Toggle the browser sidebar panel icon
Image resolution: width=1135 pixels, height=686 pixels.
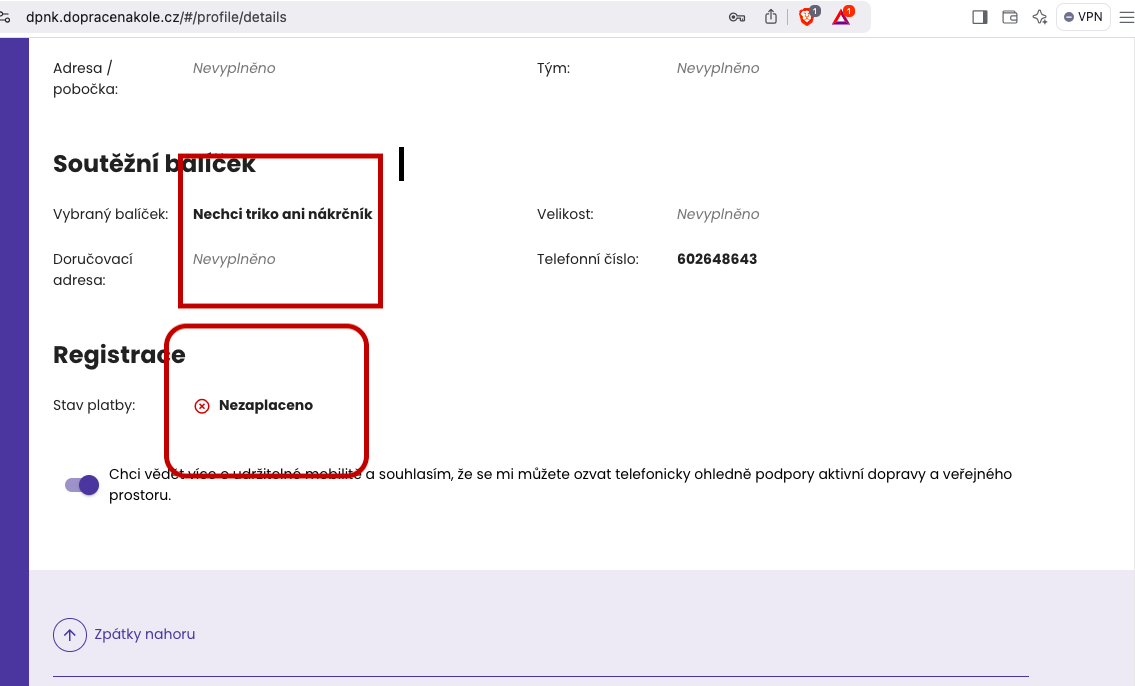(x=980, y=17)
